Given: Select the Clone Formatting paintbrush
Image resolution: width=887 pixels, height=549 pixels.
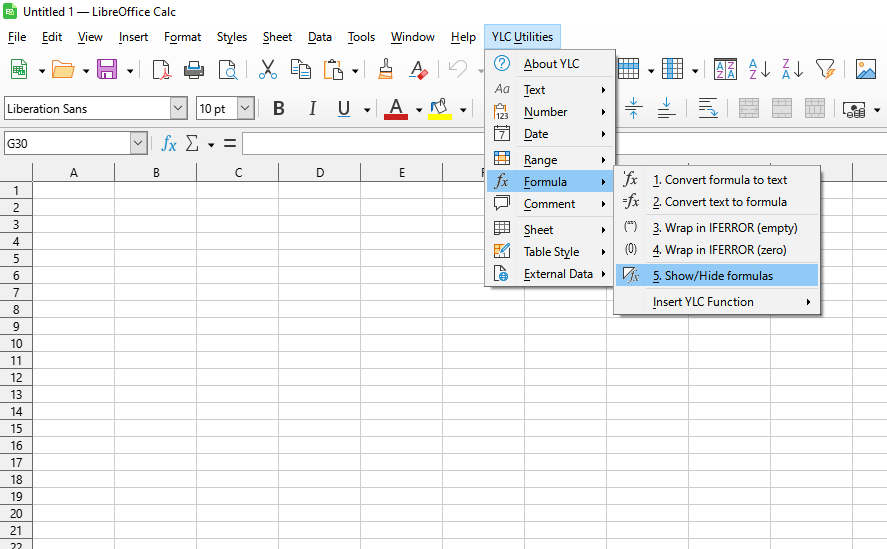Looking at the screenshot, I should (x=385, y=69).
